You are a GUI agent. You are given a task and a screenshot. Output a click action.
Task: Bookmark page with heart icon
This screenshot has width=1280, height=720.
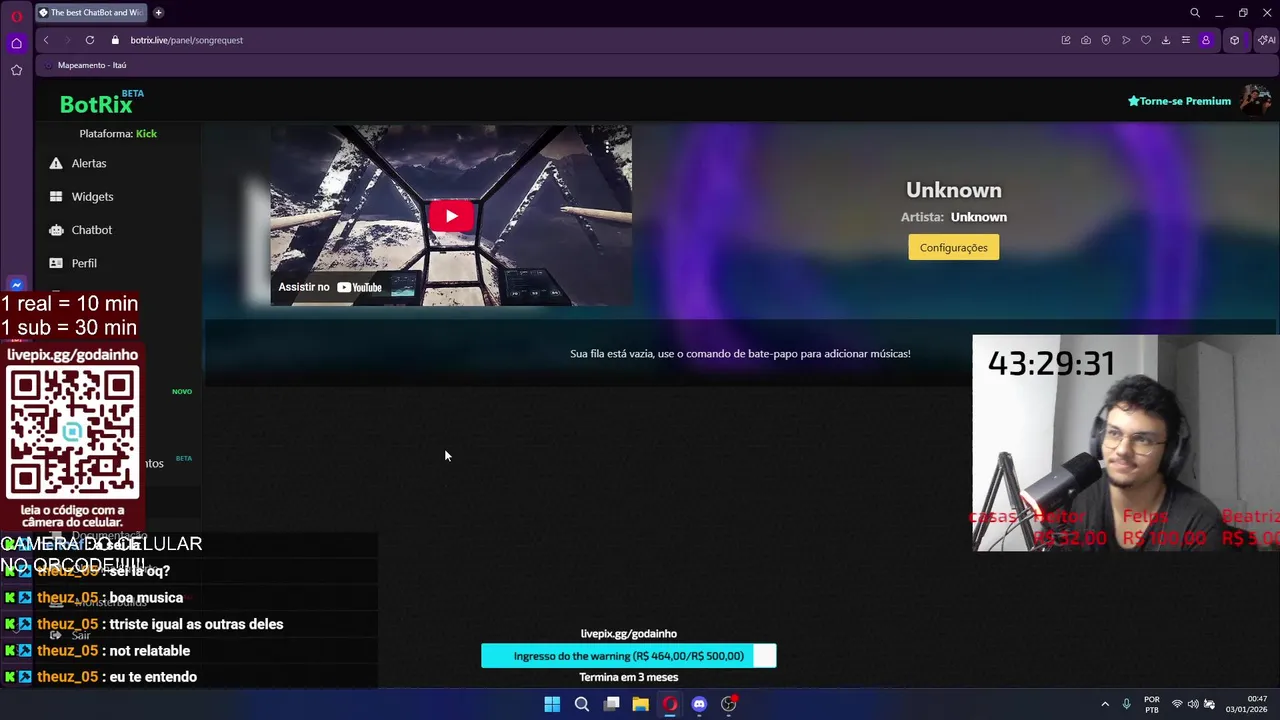click(x=1146, y=40)
